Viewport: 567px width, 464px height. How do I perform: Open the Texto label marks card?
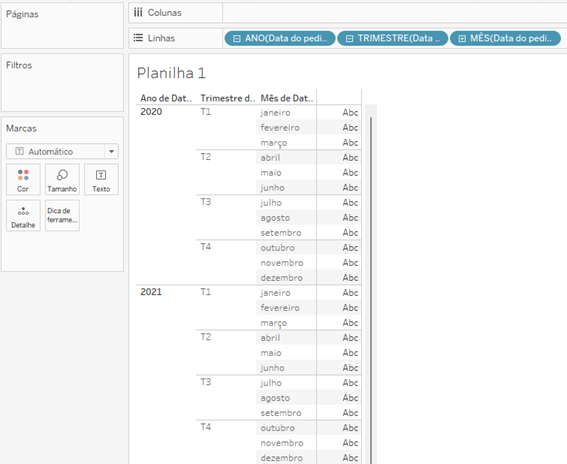tap(101, 180)
